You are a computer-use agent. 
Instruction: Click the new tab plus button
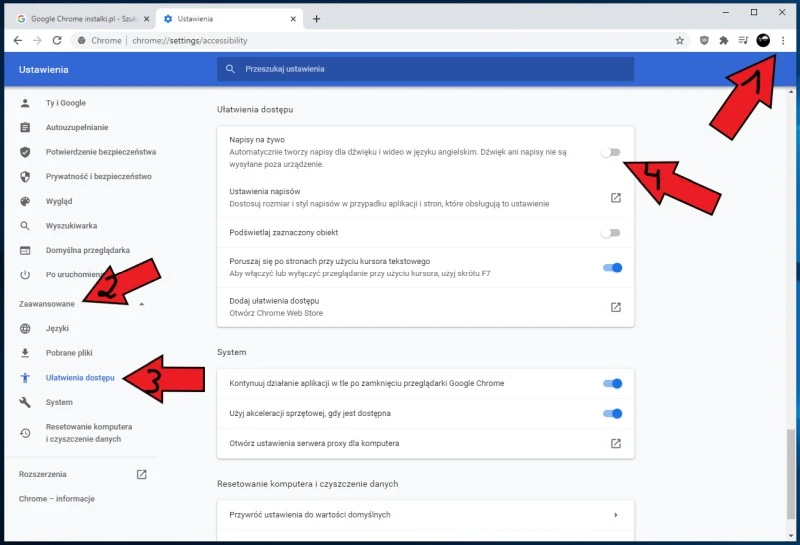click(316, 19)
